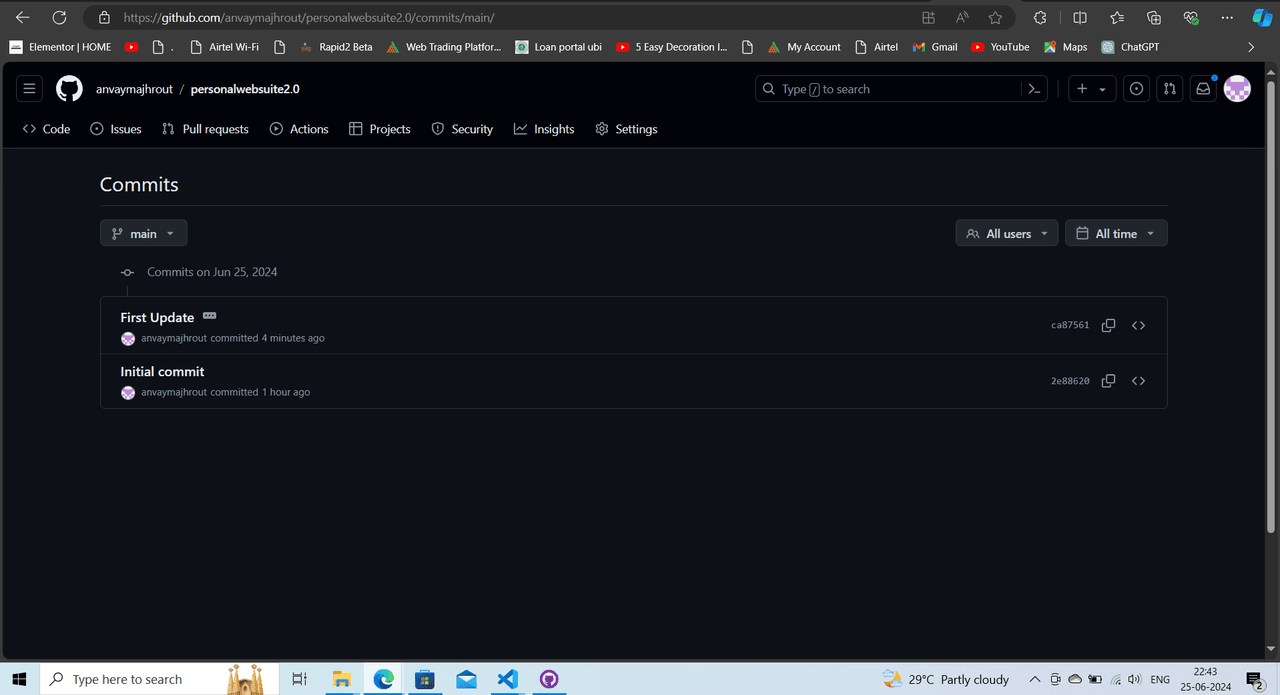Expand the create new plus dropdown

coord(1090,89)
